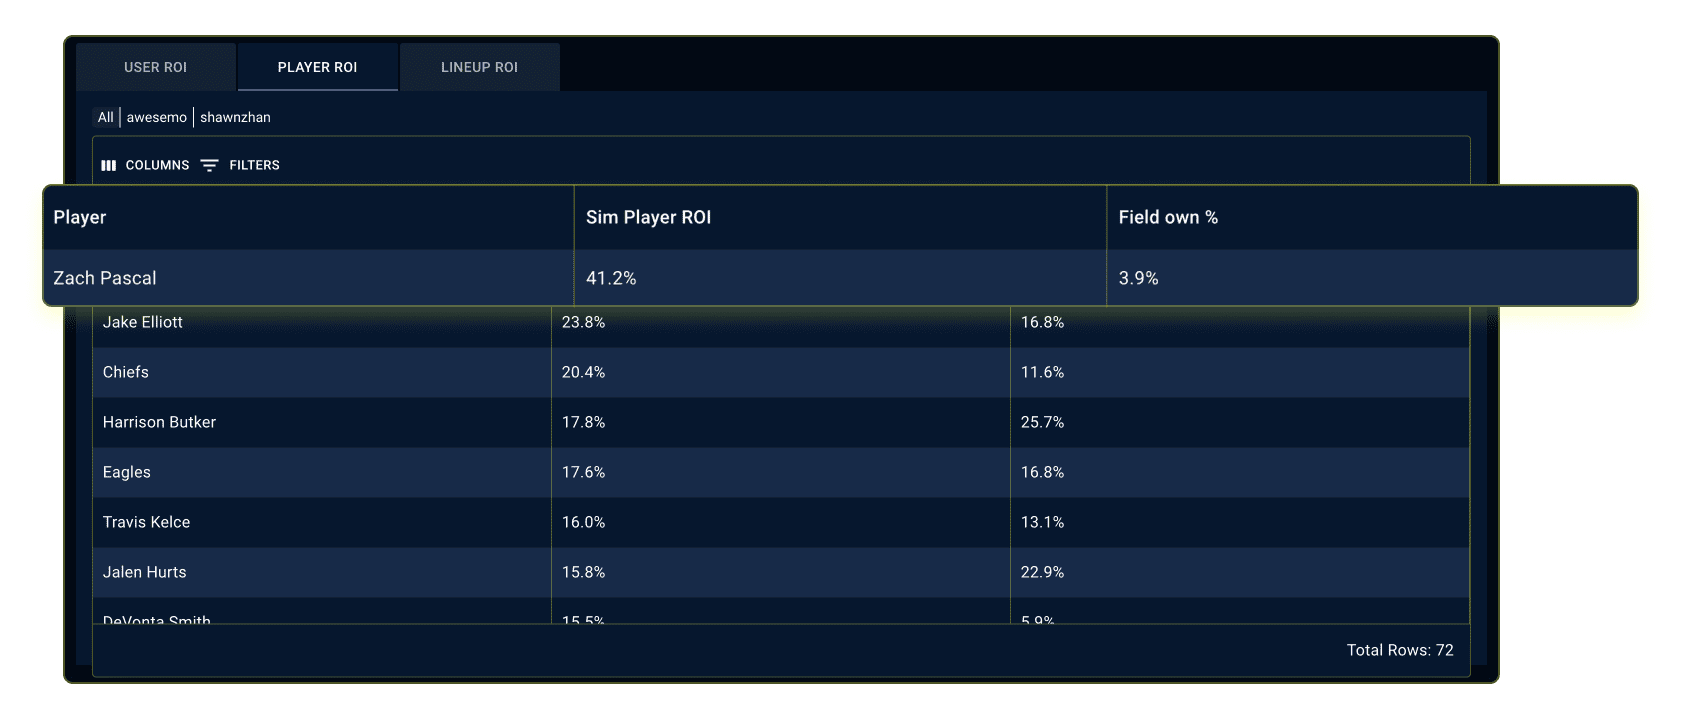Click the filter lines icon
Image resolution: width=1682 pixels, height=720 pixels.
(x=209, y=165)
